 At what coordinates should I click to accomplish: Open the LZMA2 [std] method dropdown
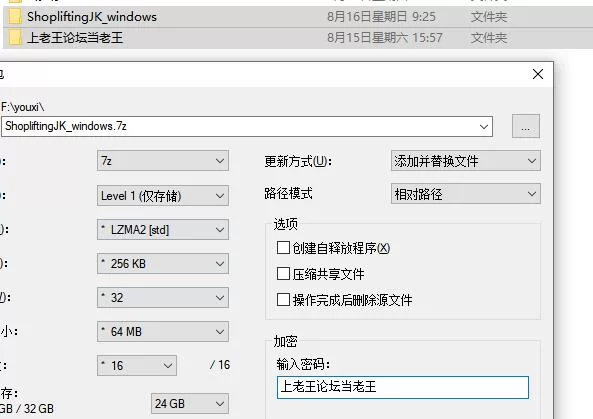click(x=163, y=230)
